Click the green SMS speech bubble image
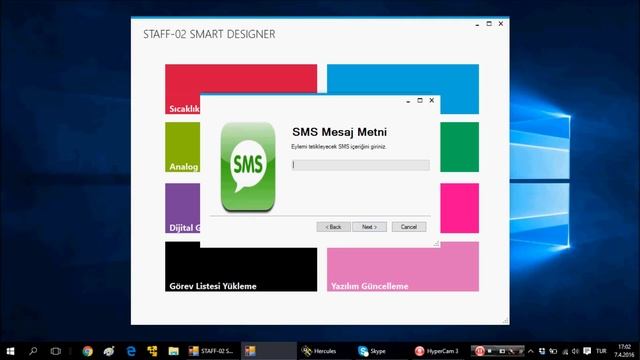Viewport: 640px width, 360px height. pos(248,167)
